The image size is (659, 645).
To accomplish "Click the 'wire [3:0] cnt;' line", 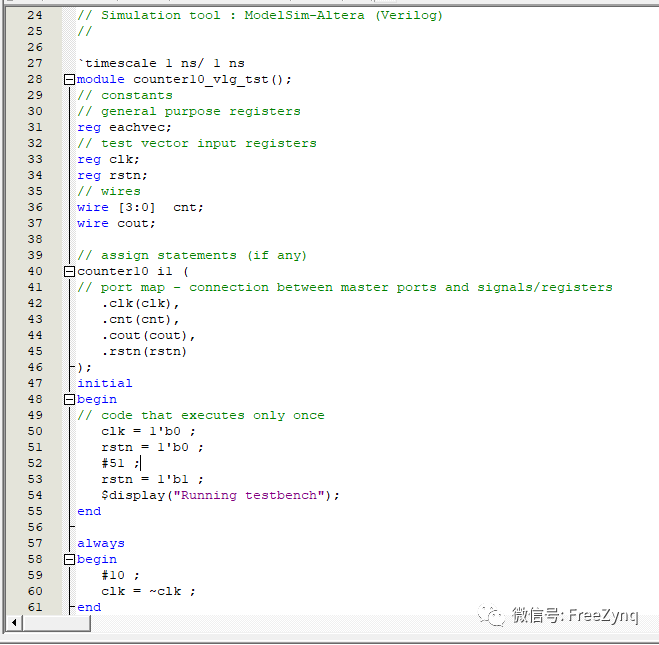I will click(140, 208).
